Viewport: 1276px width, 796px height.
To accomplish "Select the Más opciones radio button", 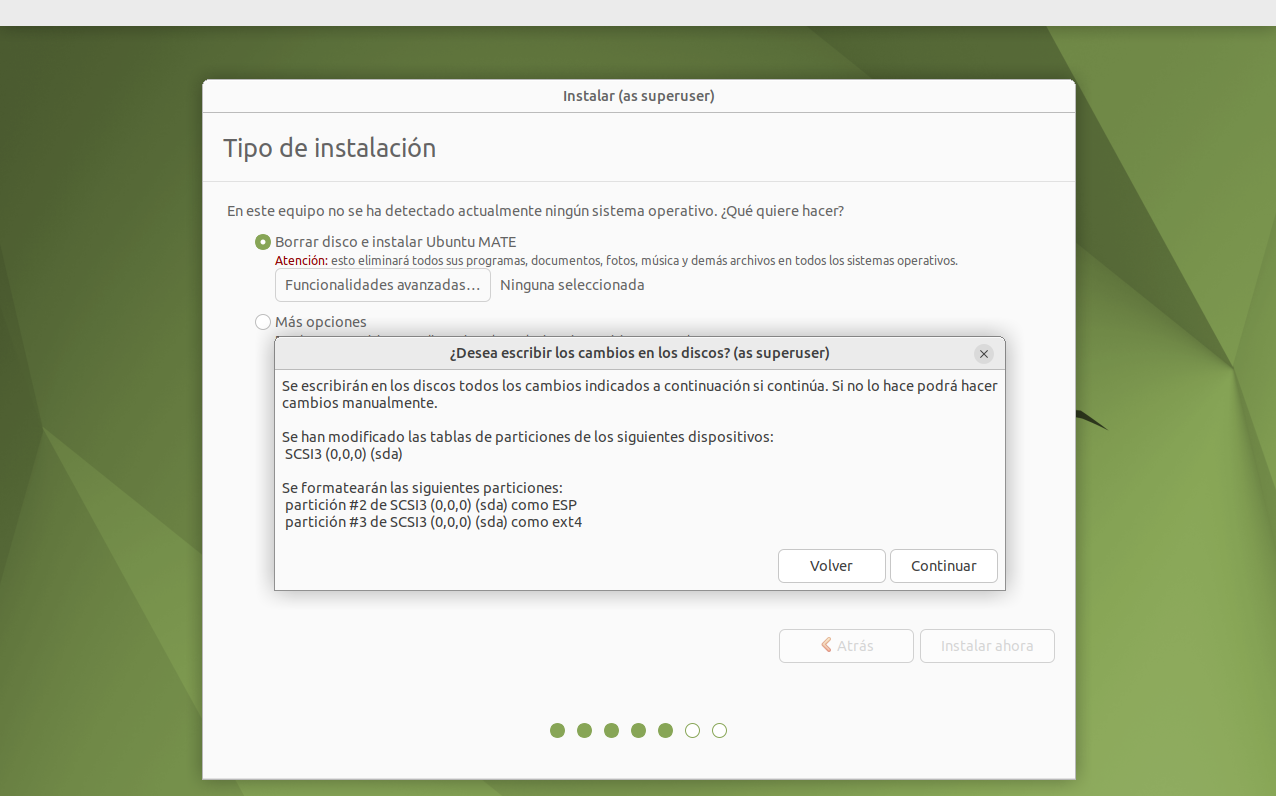I will 263,322.
